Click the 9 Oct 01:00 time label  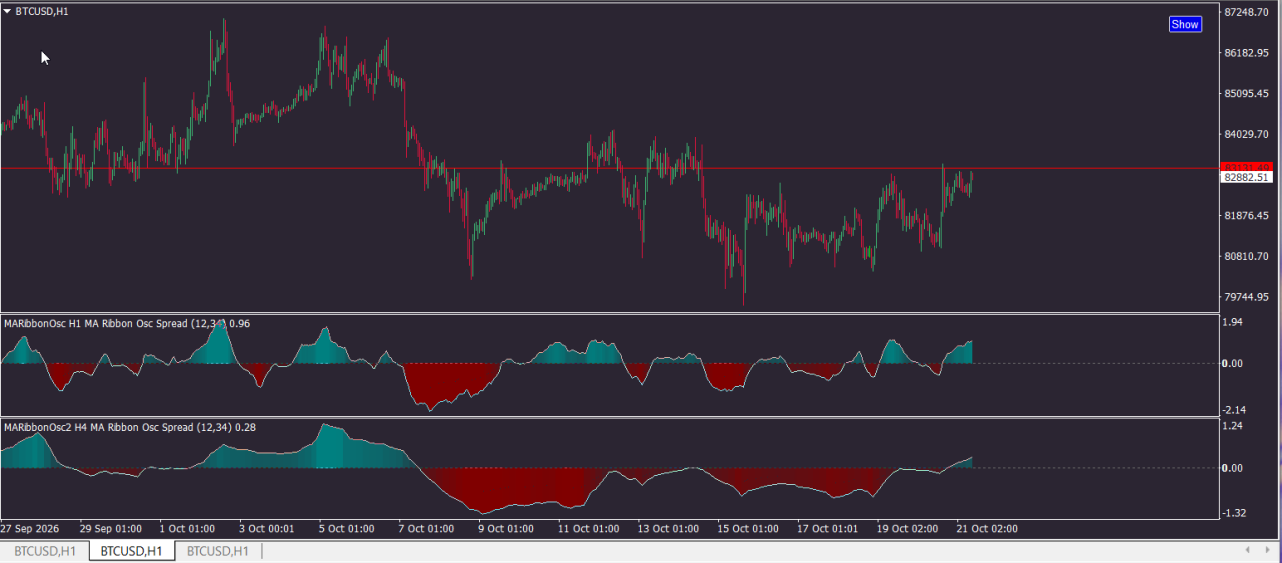pyautogui.click(x=506, y=529)
